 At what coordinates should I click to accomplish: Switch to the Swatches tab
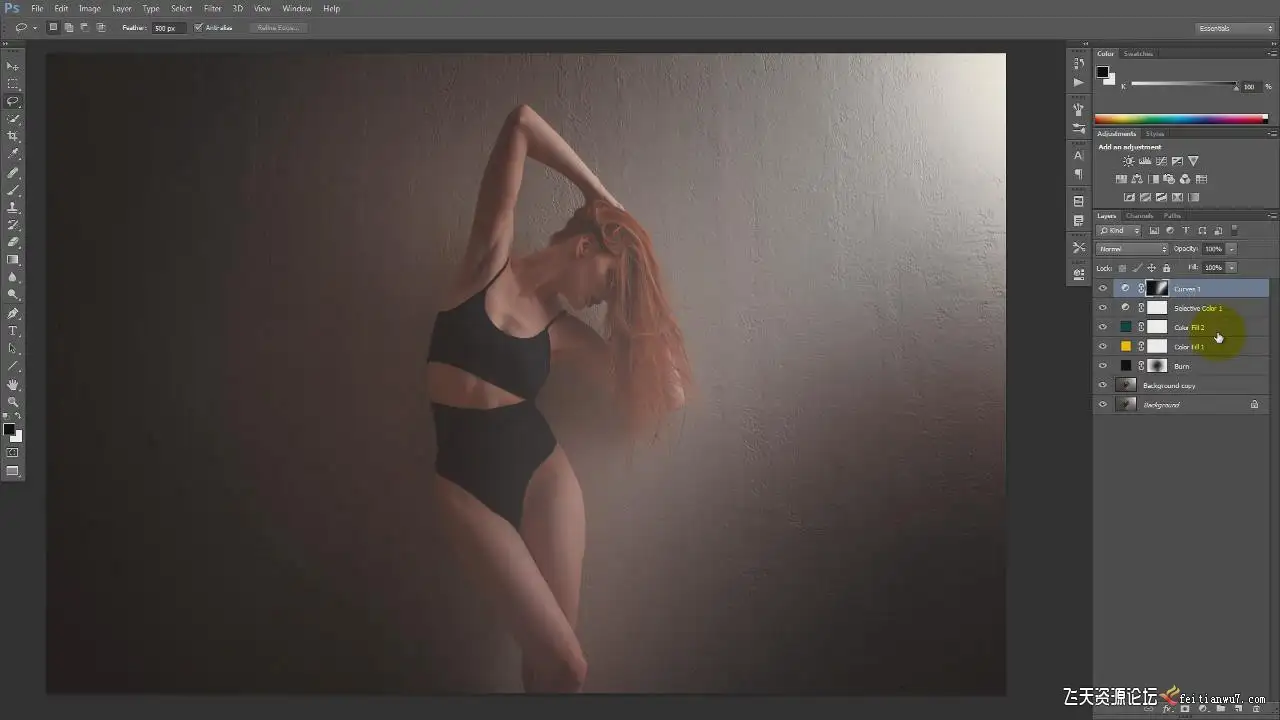1138,54
